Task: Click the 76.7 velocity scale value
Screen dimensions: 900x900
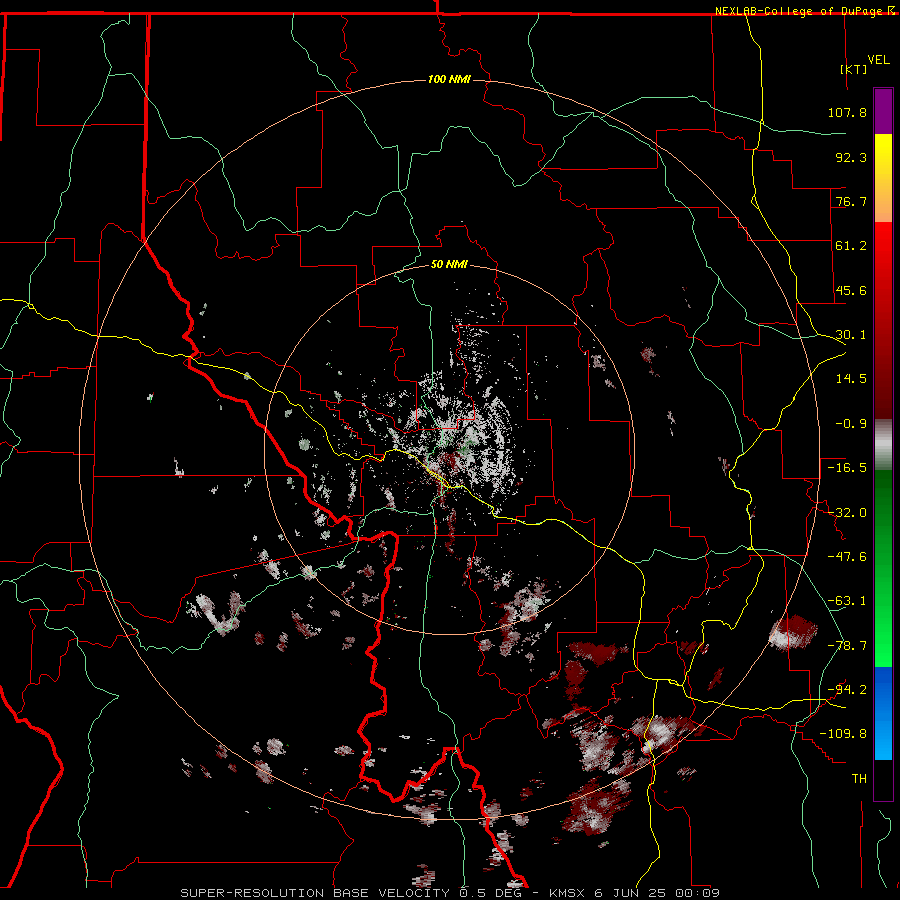Action: (851, 201)
